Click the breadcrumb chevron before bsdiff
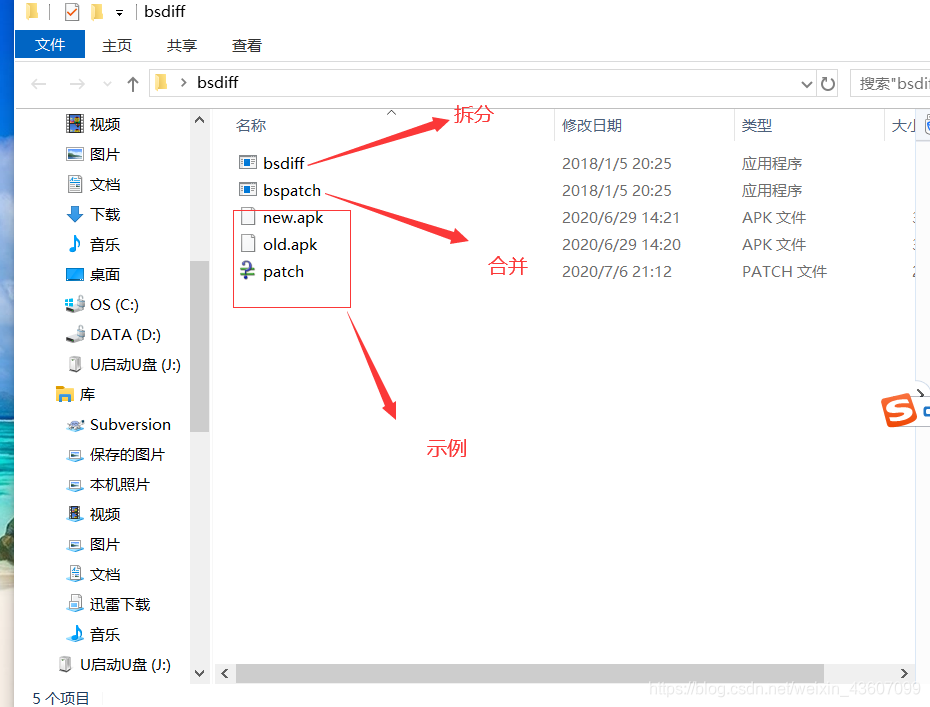 [x=184, y=82]
